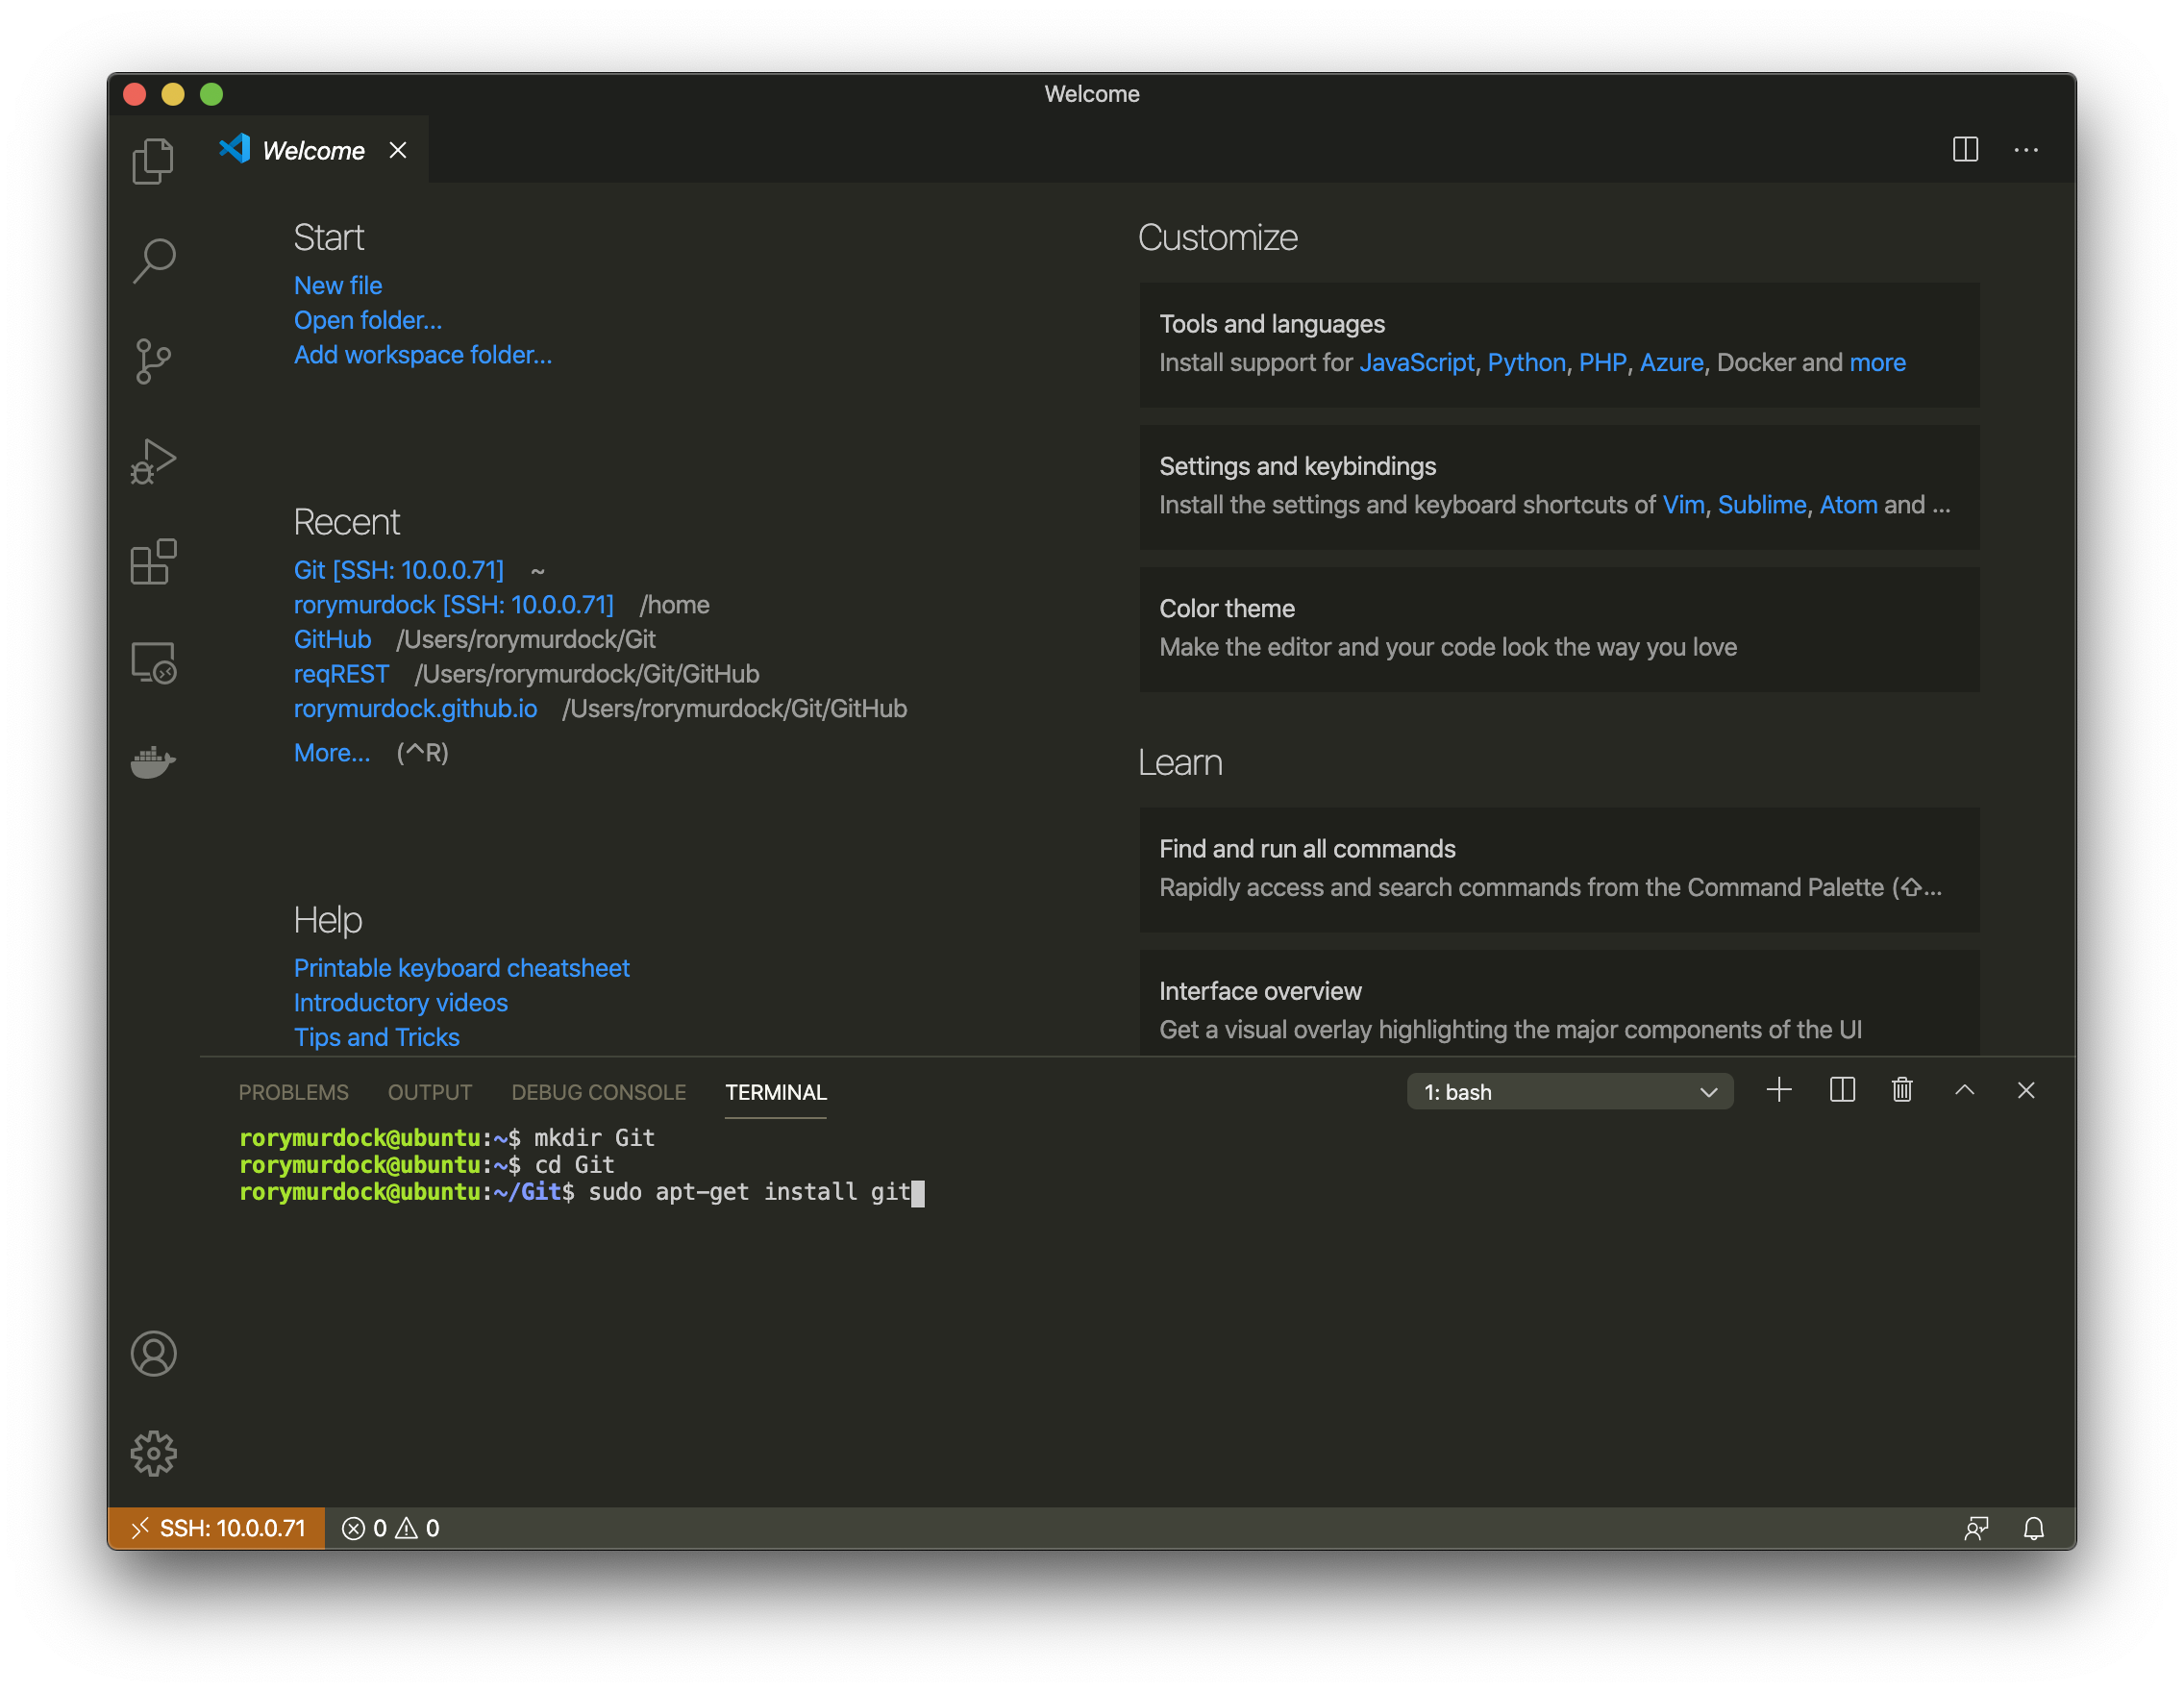2184x1692 pixels.
Task: Open the Explorer view in activity bar
Action: (x=153, y=160)
